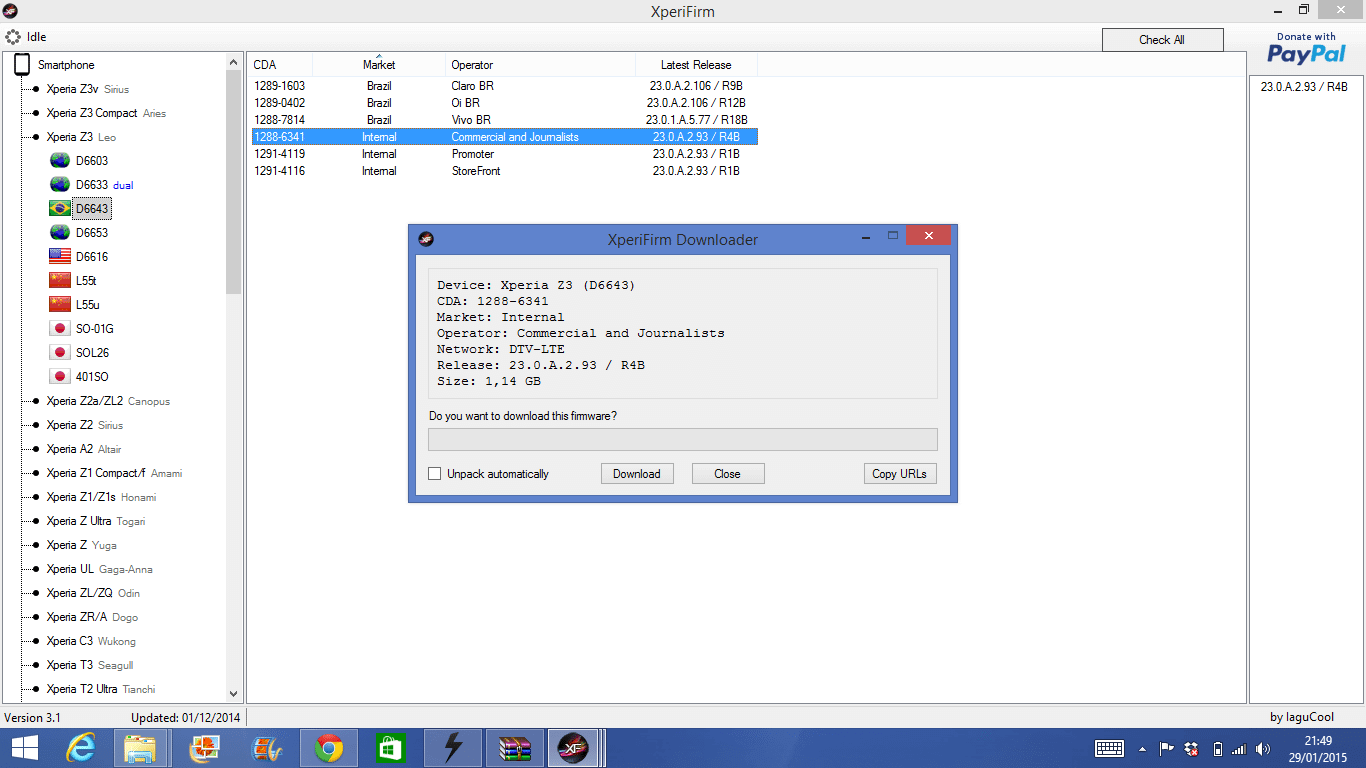Click the globe icon beside D6603
The width and height of the screenshot is (1366, 768).
60,161
